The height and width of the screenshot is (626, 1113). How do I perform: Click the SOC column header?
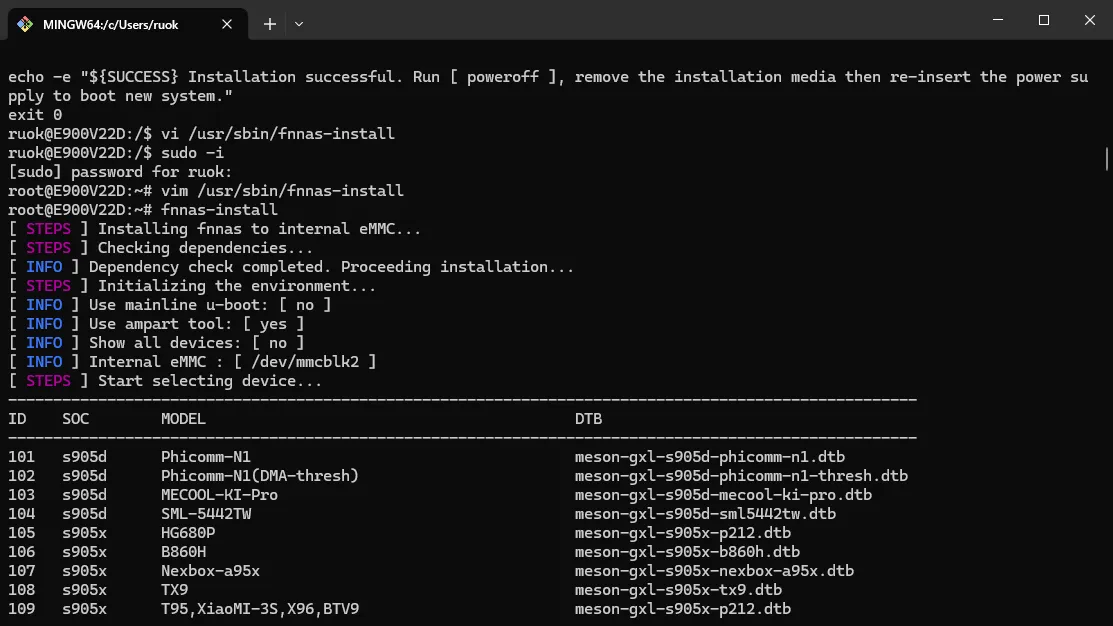tap(75, 419)
